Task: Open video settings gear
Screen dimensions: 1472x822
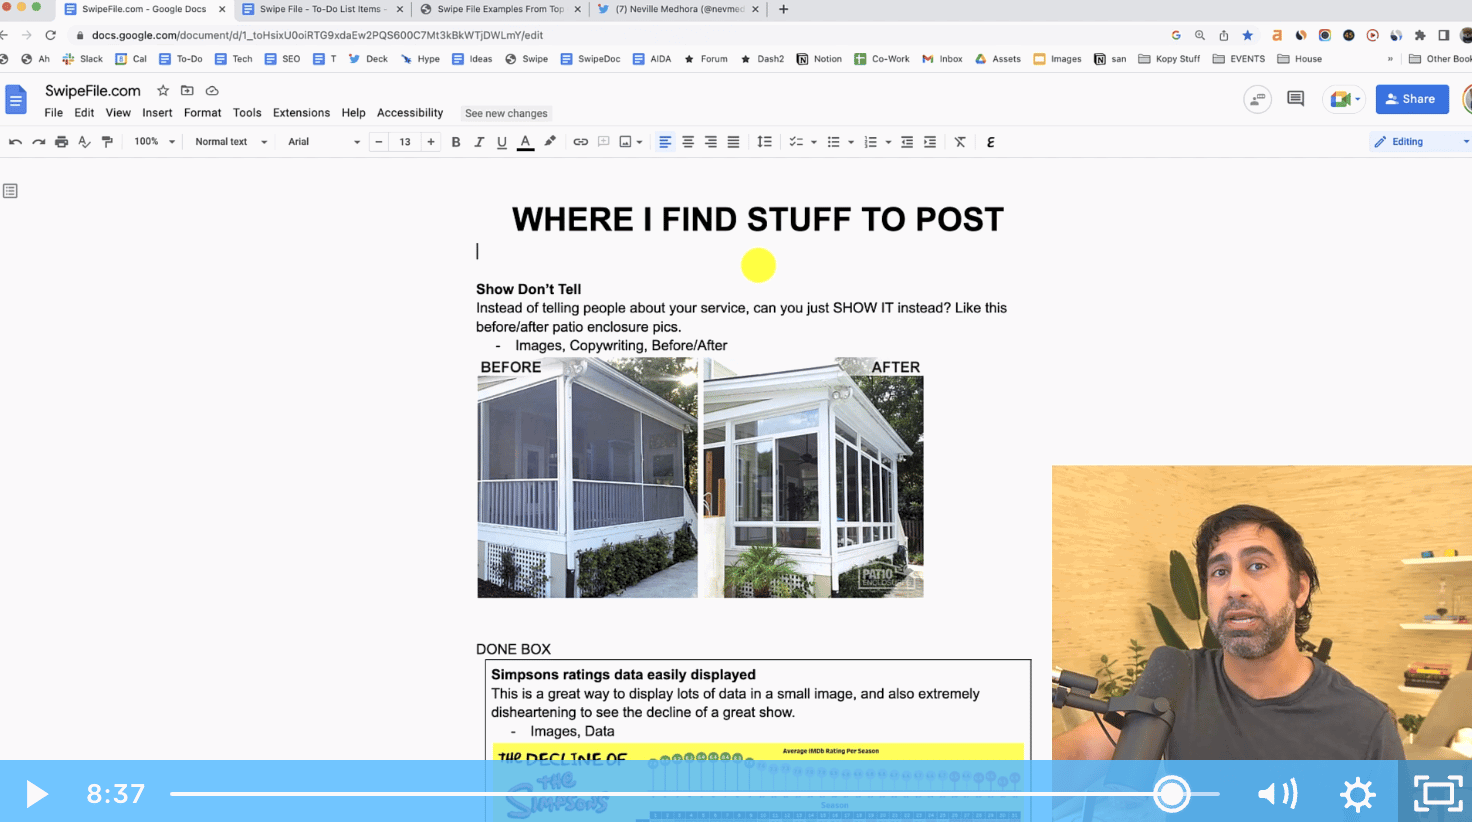Action: coord(1357,794)
